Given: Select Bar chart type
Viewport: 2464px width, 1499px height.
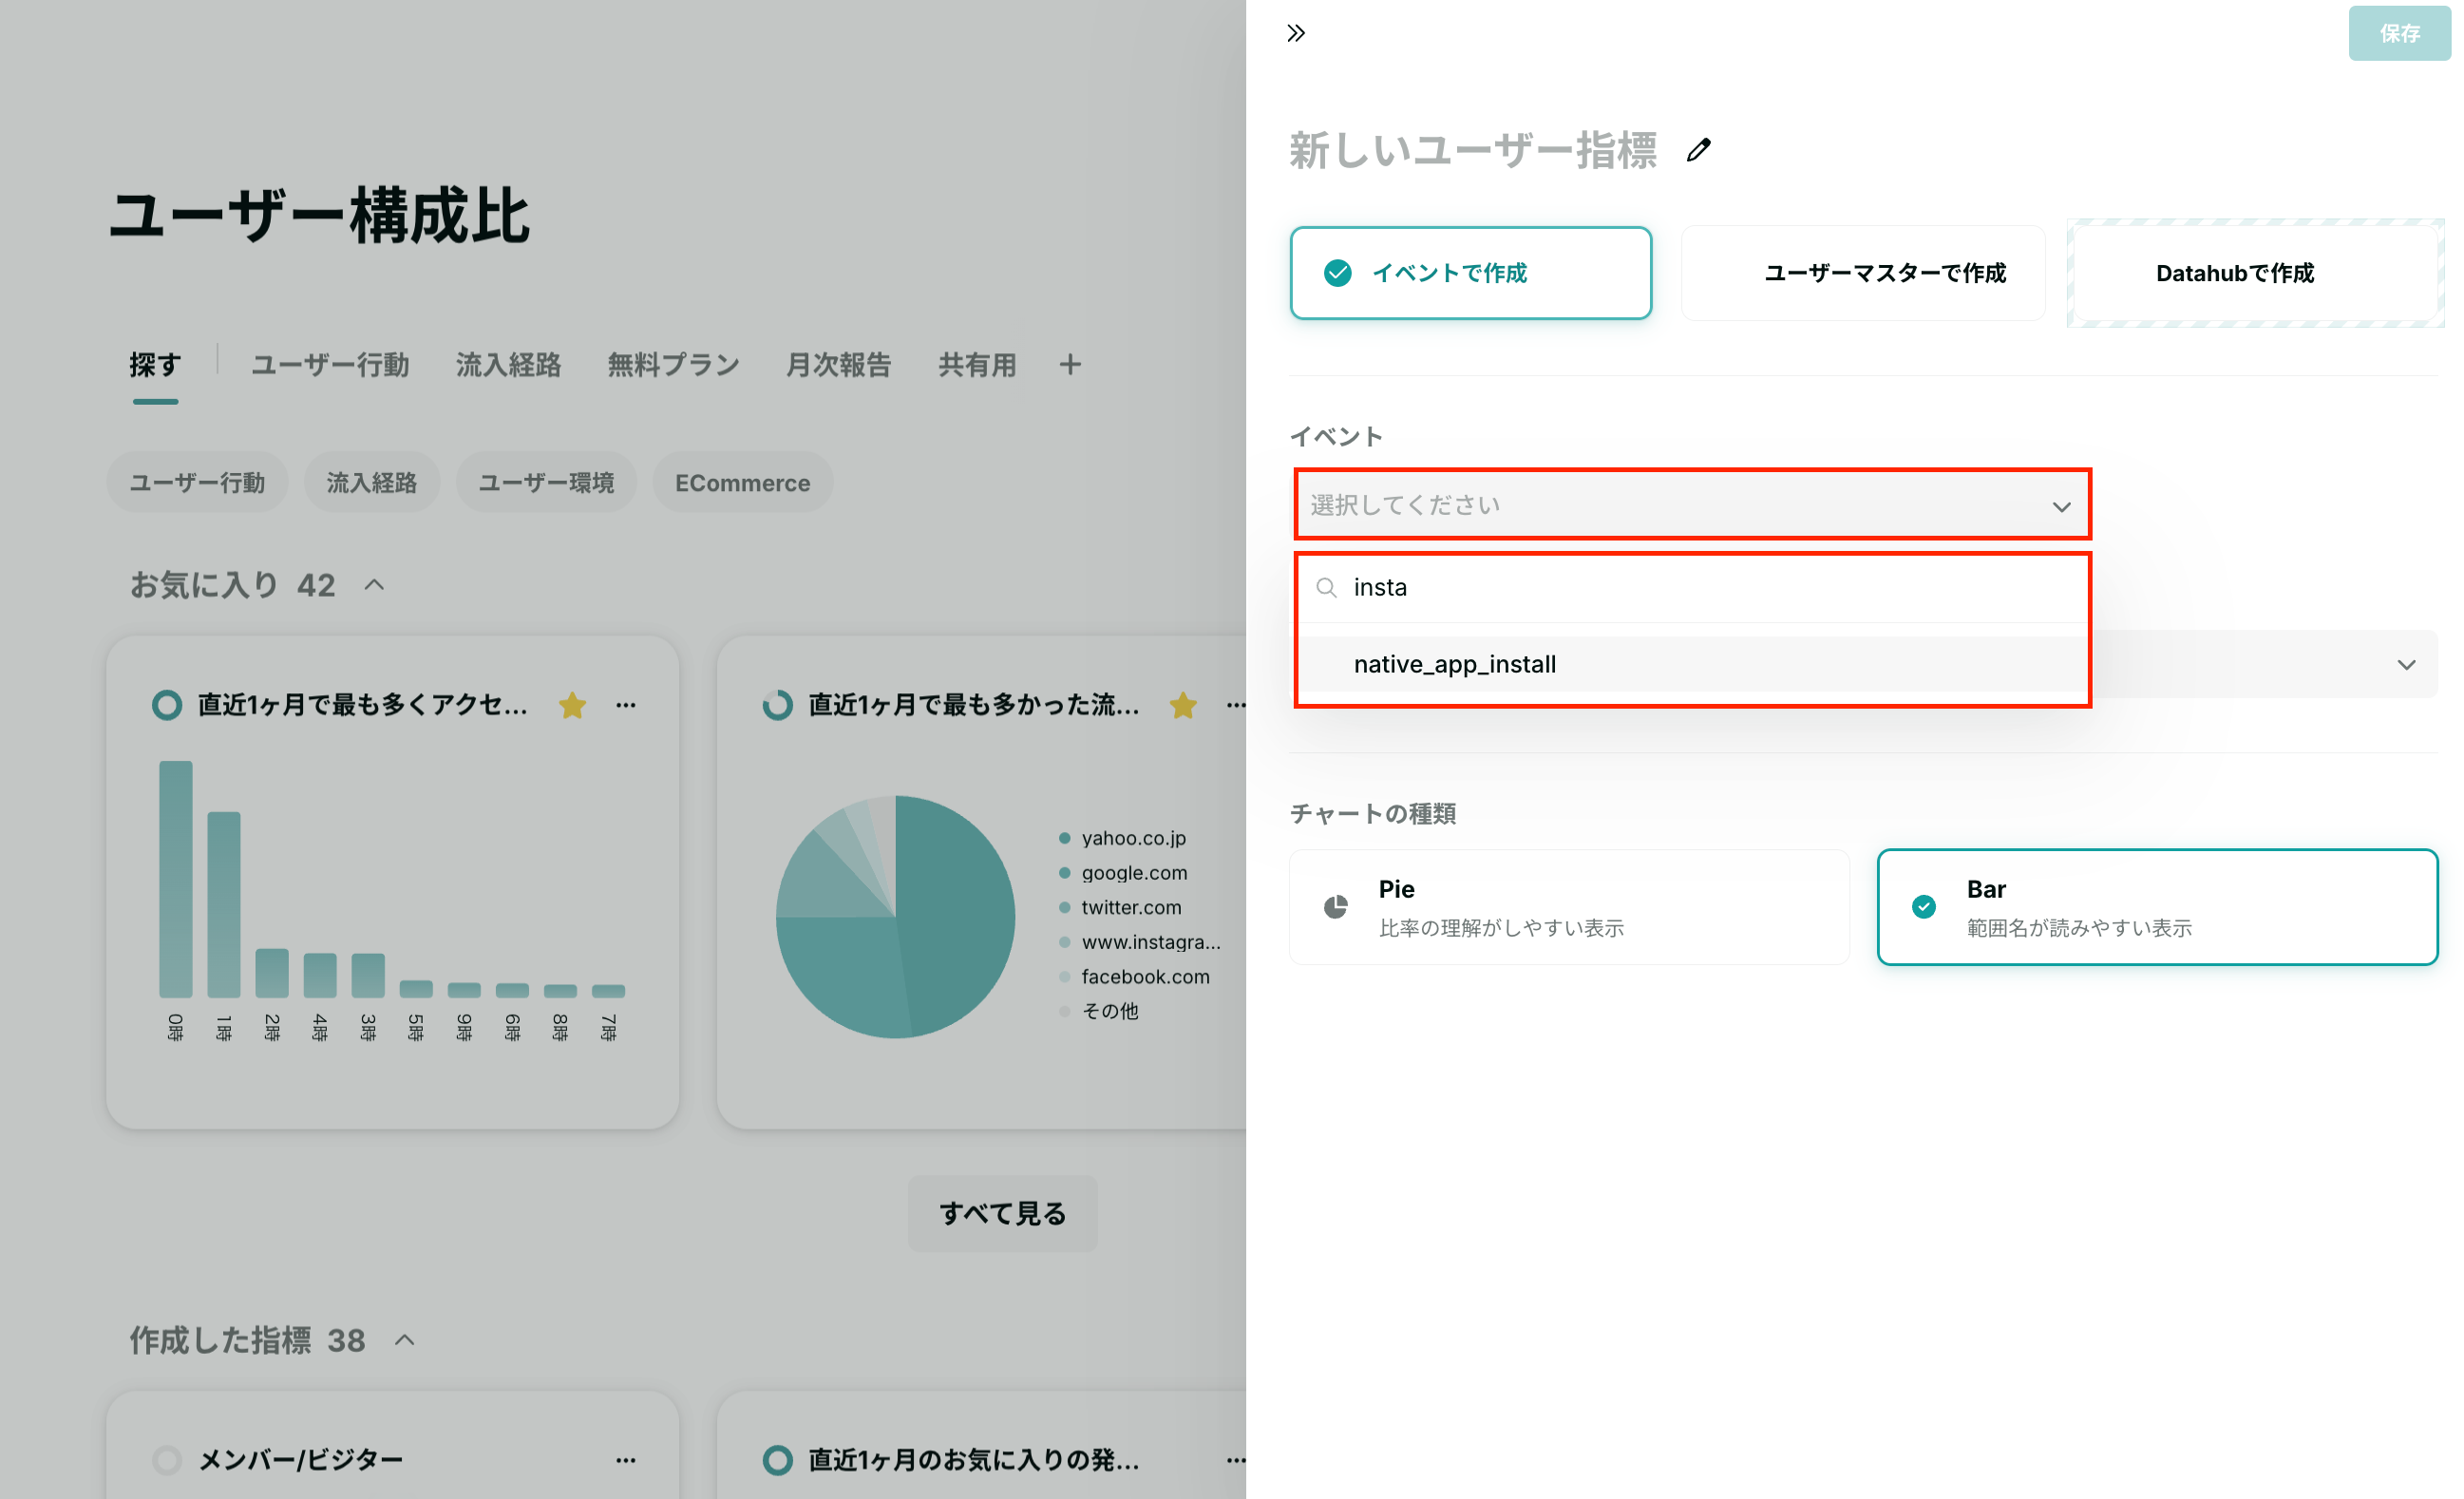Looking at the screenshot, I should click(2157, 907).
